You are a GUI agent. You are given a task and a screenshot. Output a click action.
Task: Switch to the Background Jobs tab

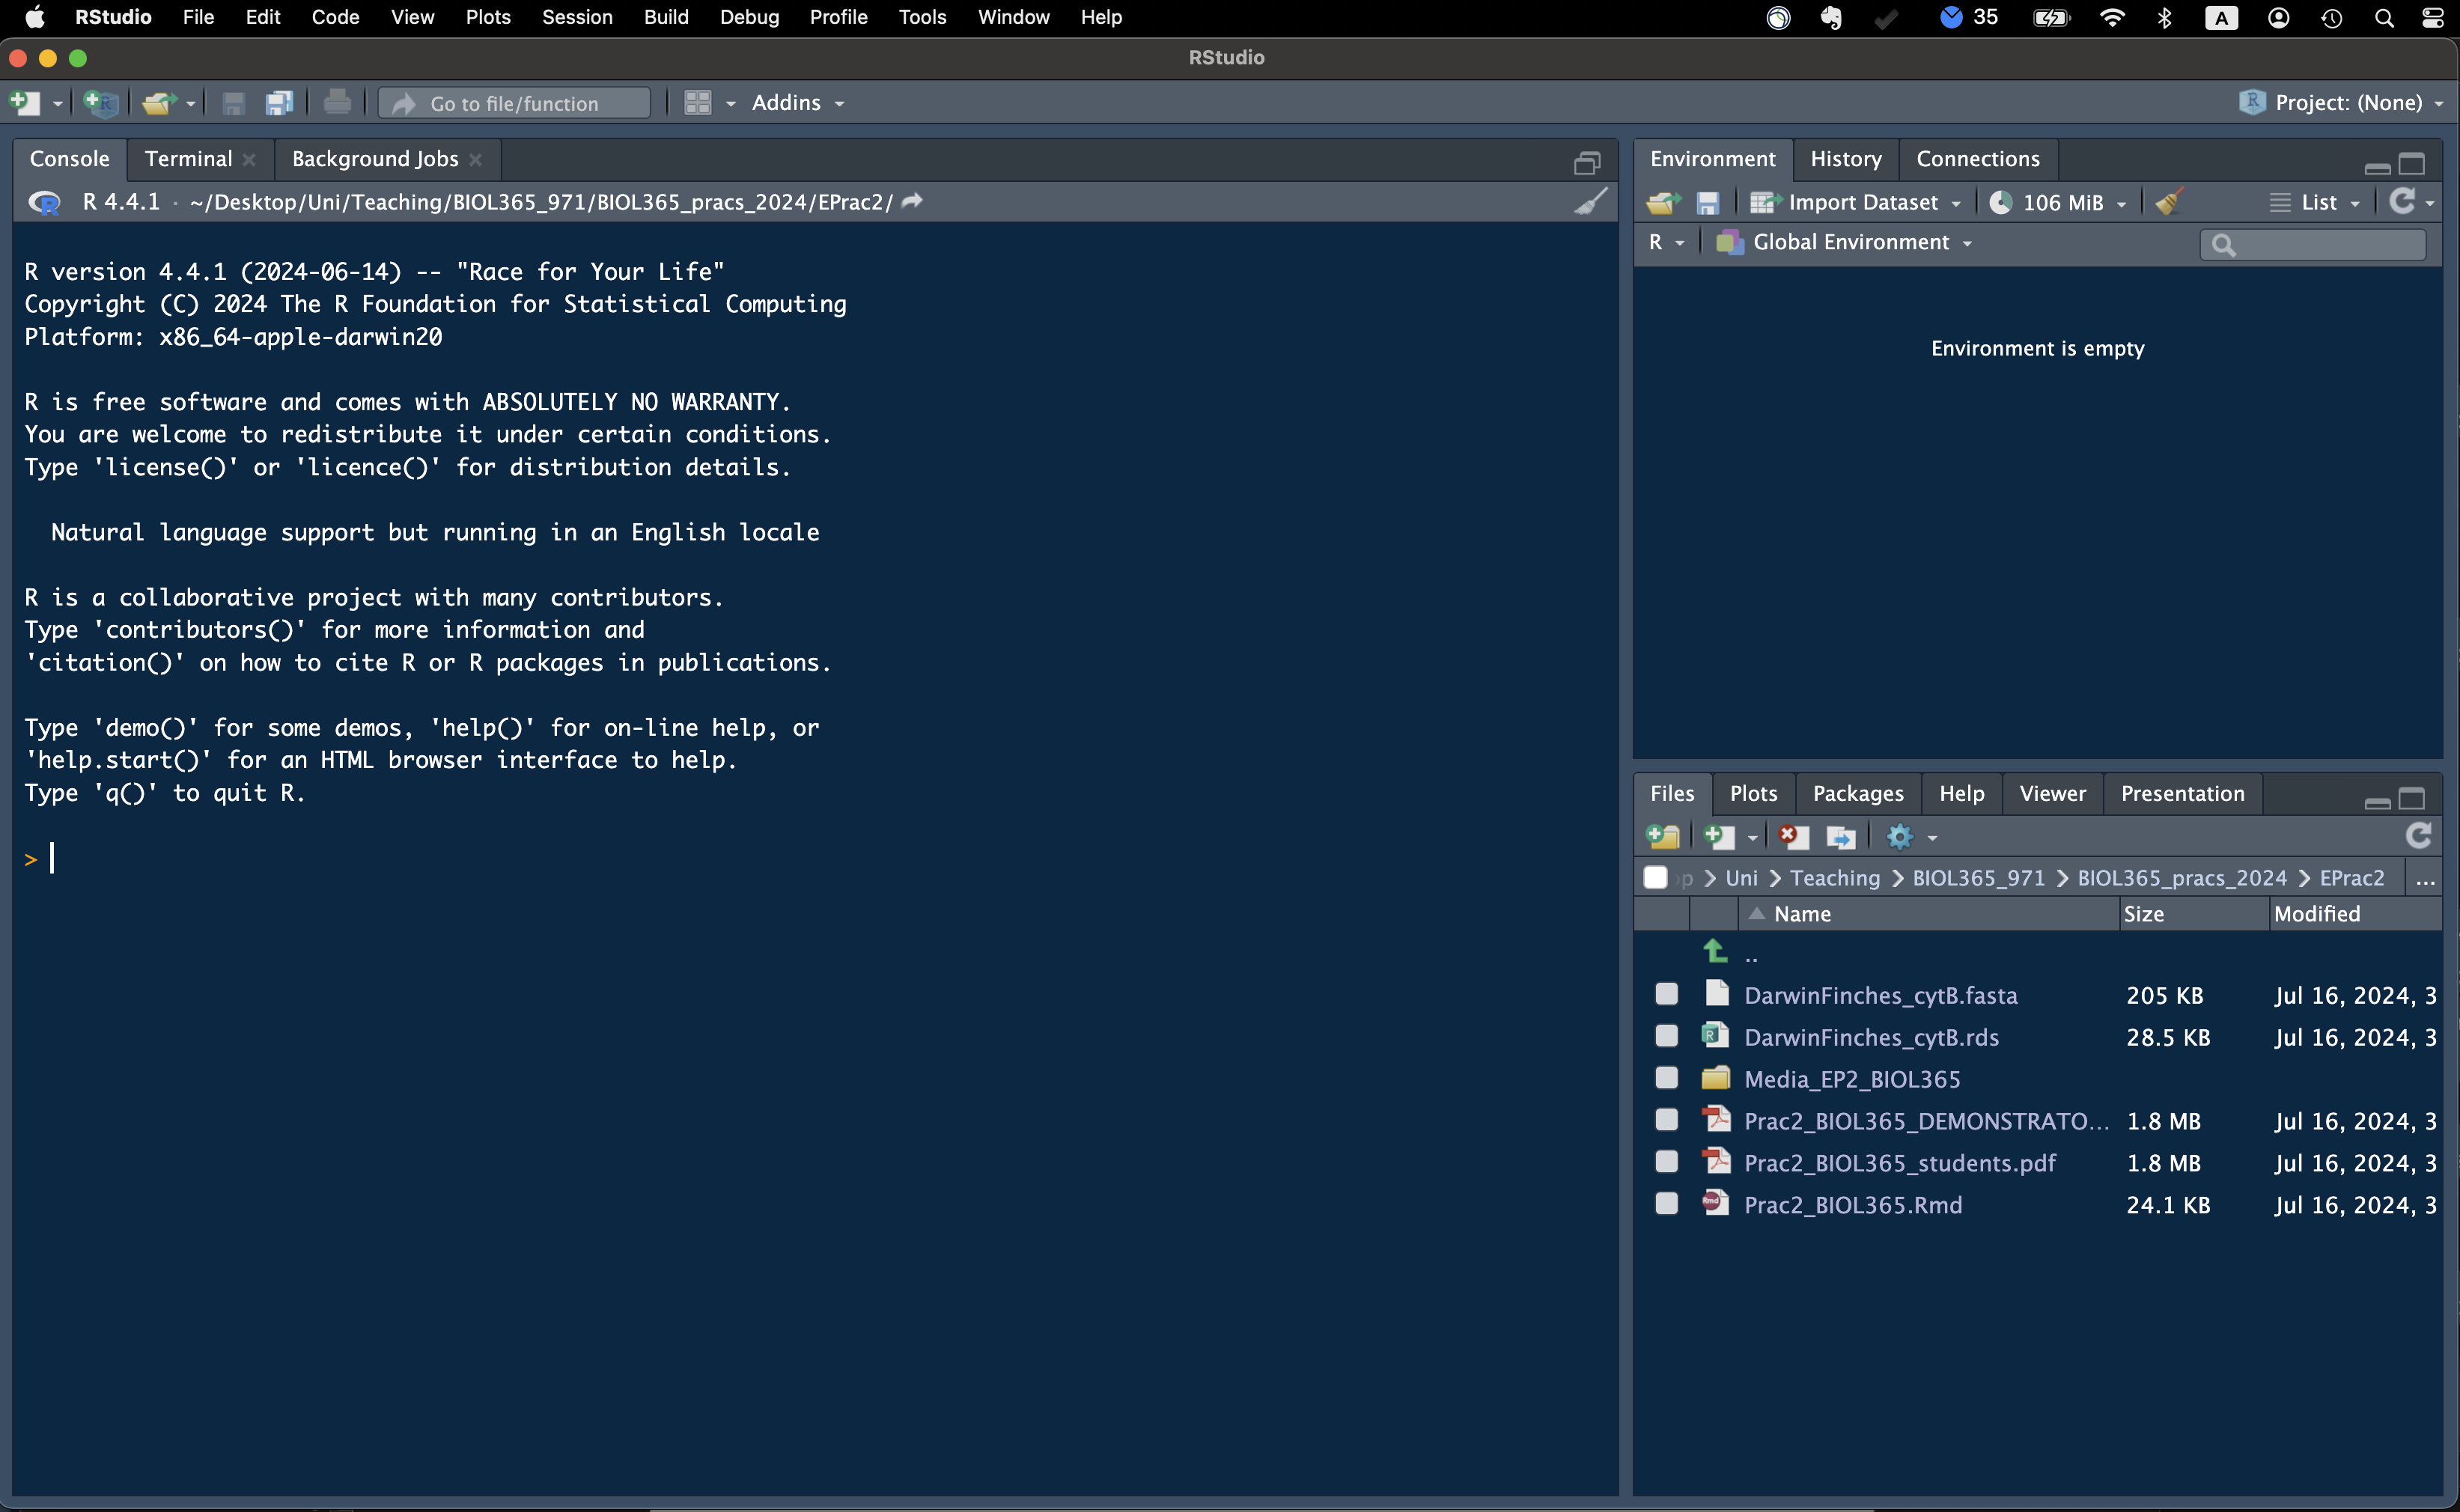375,159
